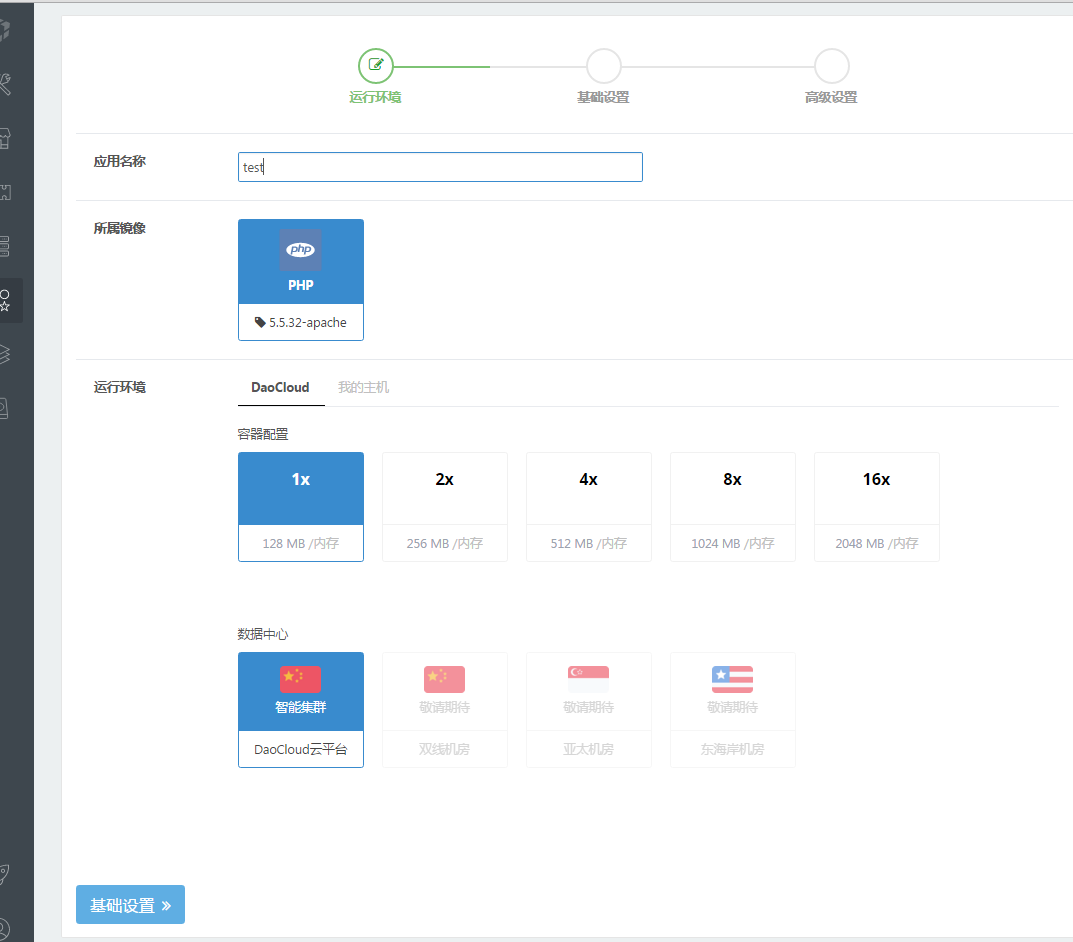Focus the 应用名称 input containing test
This screenshot has height=942, width=1073.
coord(440,167)
